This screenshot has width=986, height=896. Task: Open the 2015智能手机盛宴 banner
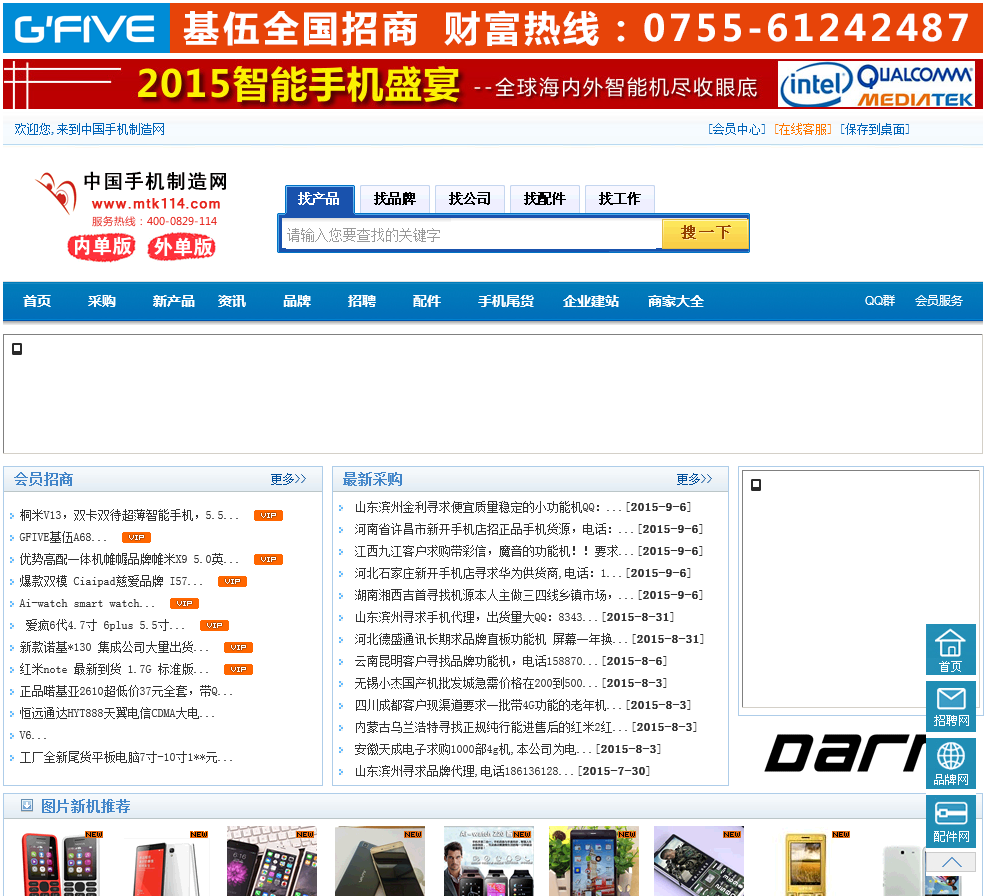point(493,84)
